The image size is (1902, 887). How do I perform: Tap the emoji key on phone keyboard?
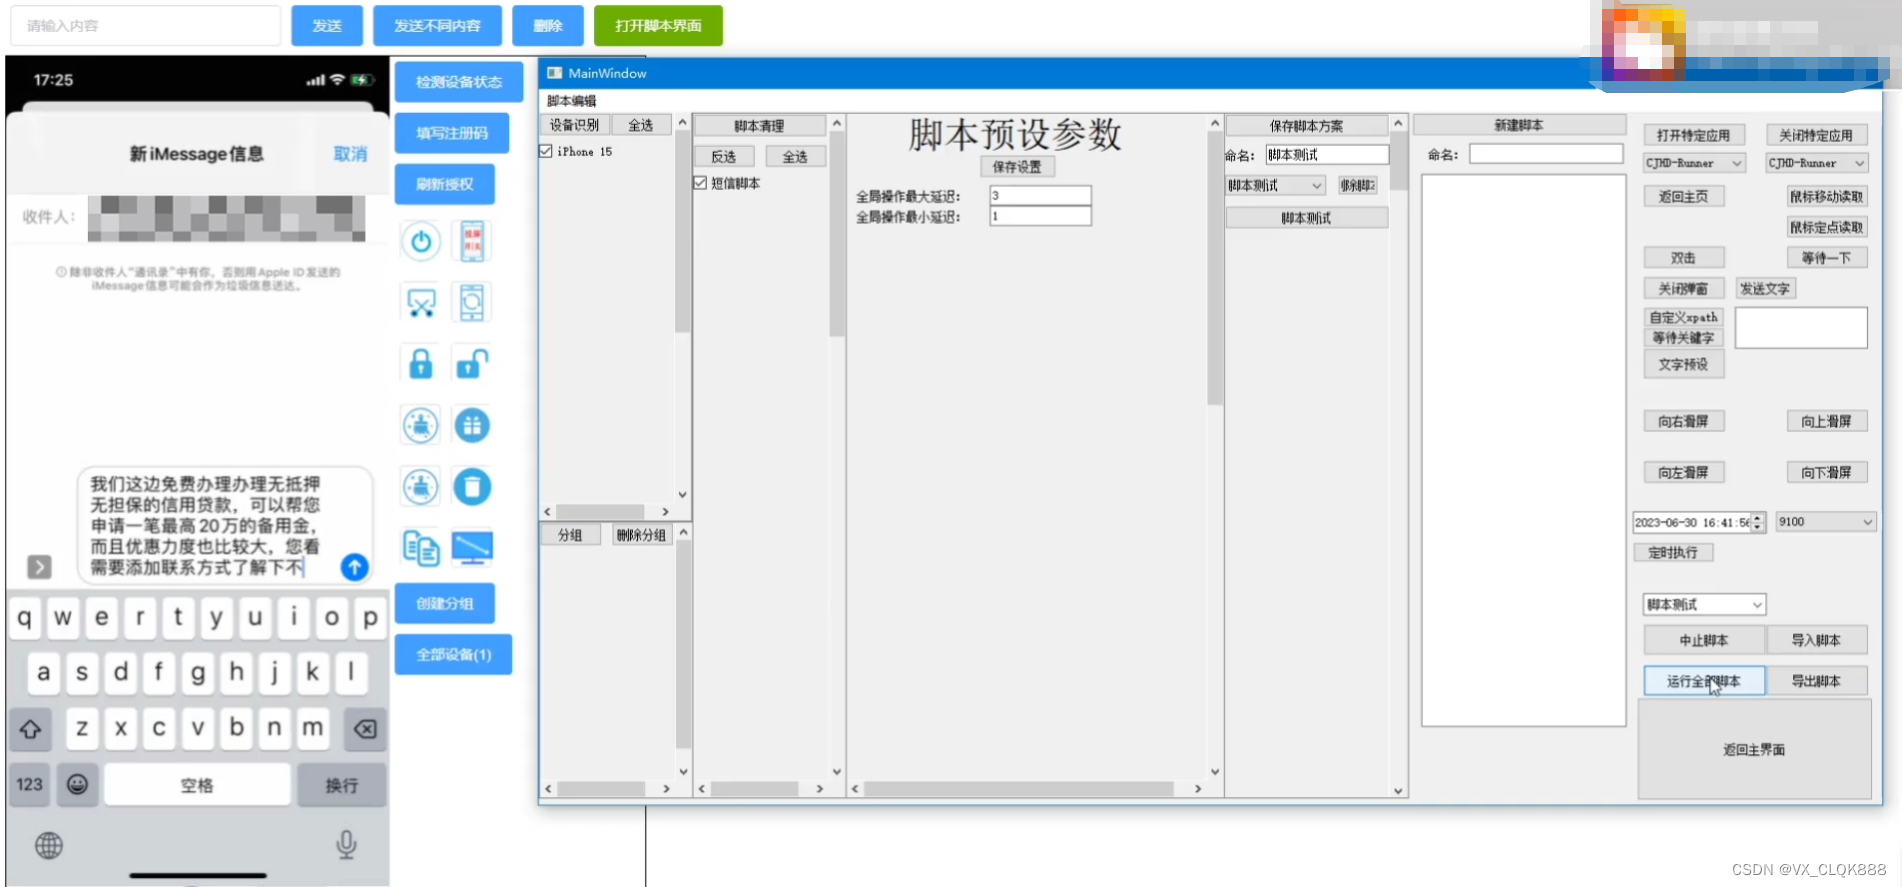(77, 785)
